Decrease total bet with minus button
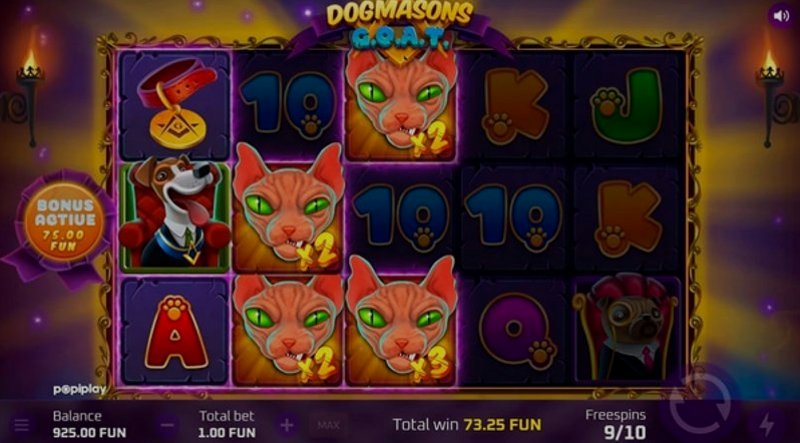 (168, 425)
